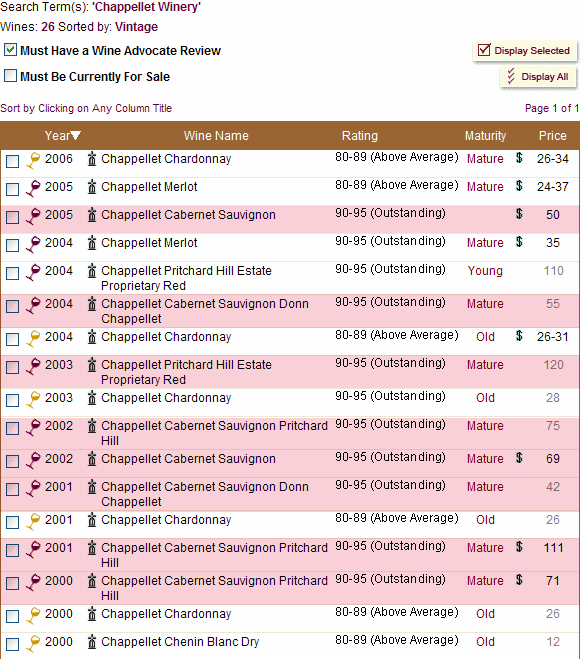
Task: Click dollar sign for 2006 Chardonnay price
Action: [x=519, y=158]
